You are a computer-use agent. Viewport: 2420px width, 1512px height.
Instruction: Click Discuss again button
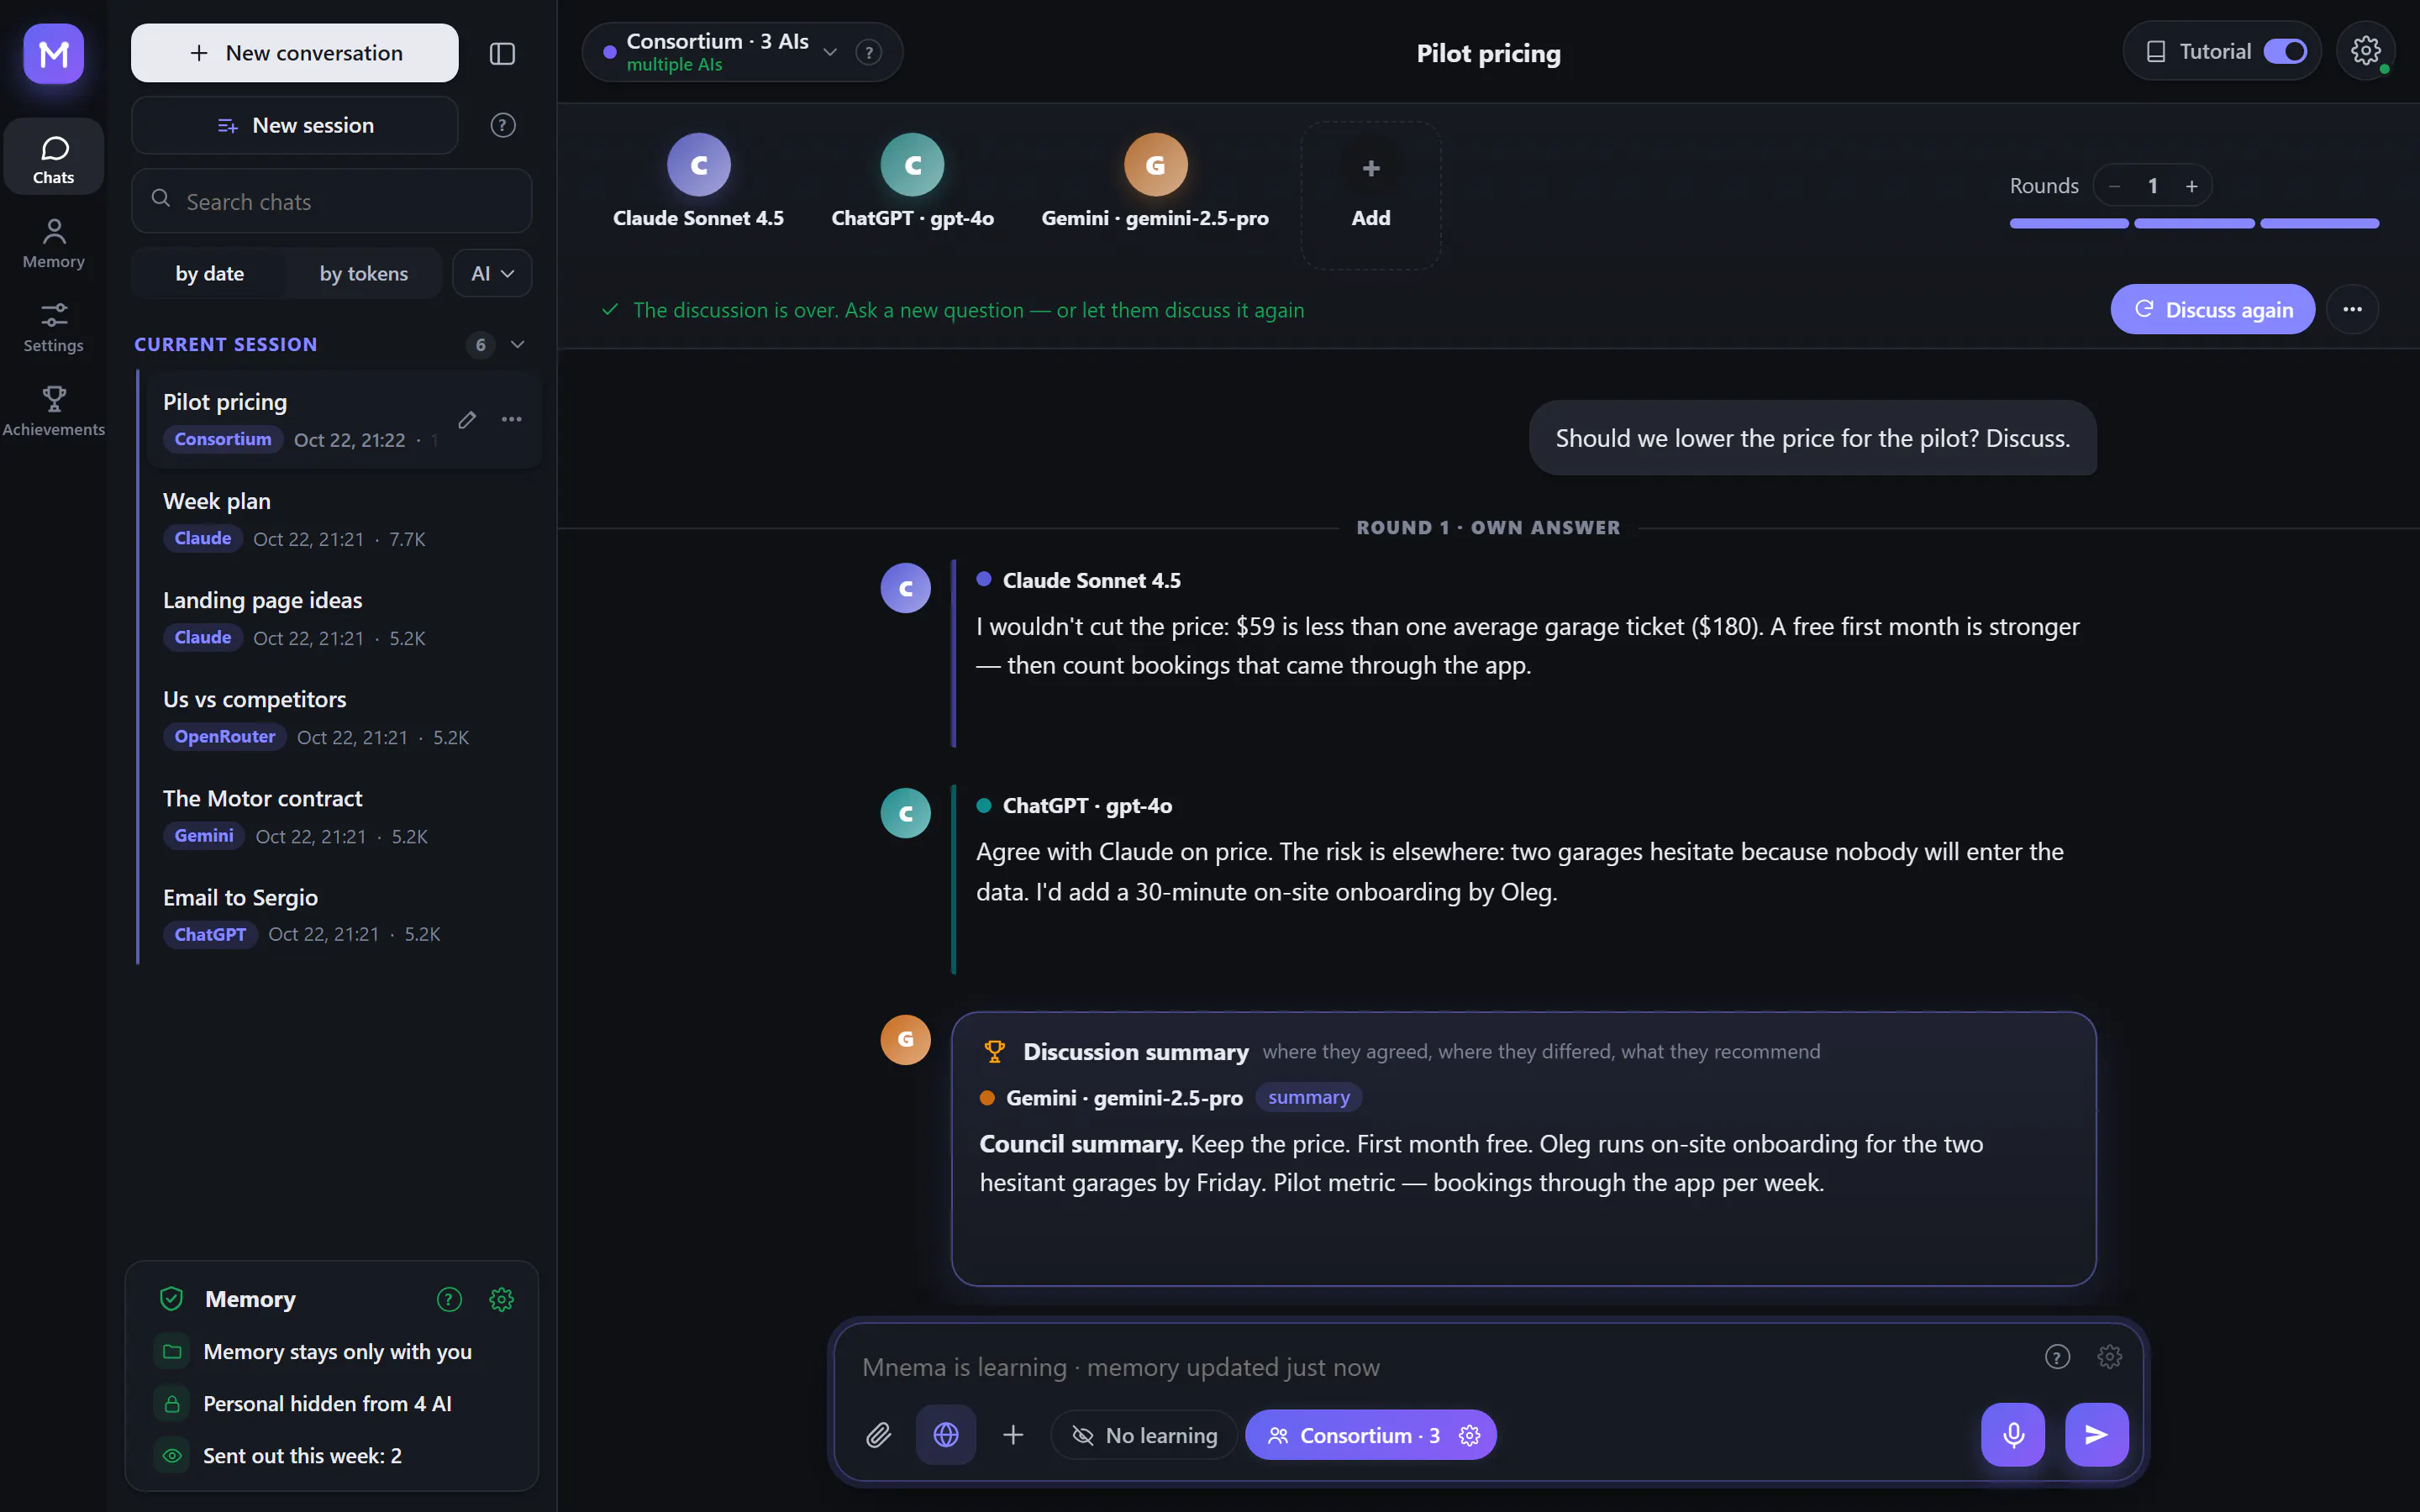click(2212, 309)
